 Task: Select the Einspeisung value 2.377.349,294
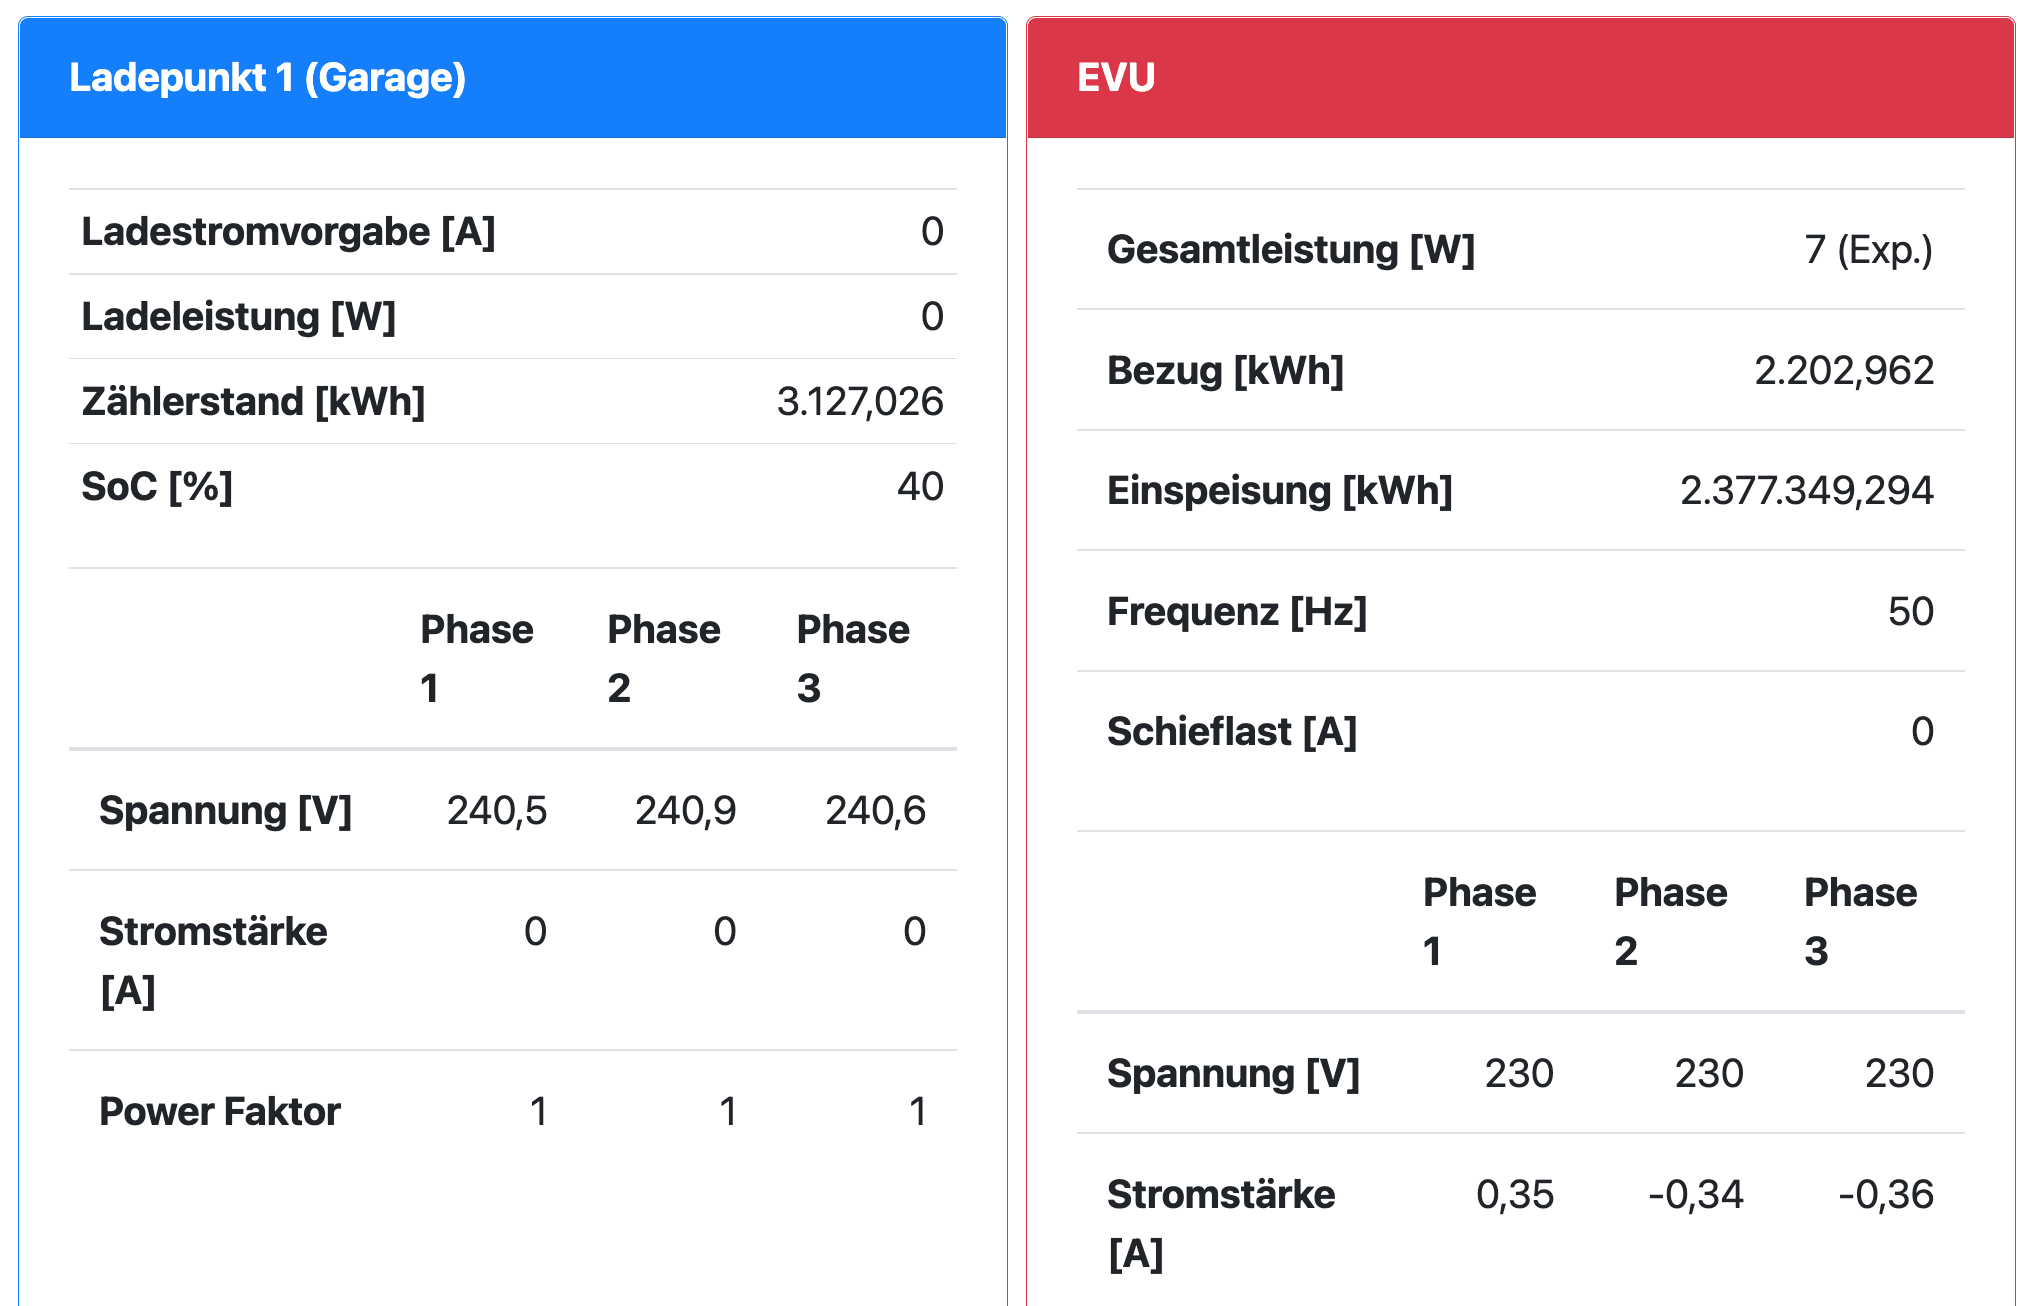pos(1806,491)
